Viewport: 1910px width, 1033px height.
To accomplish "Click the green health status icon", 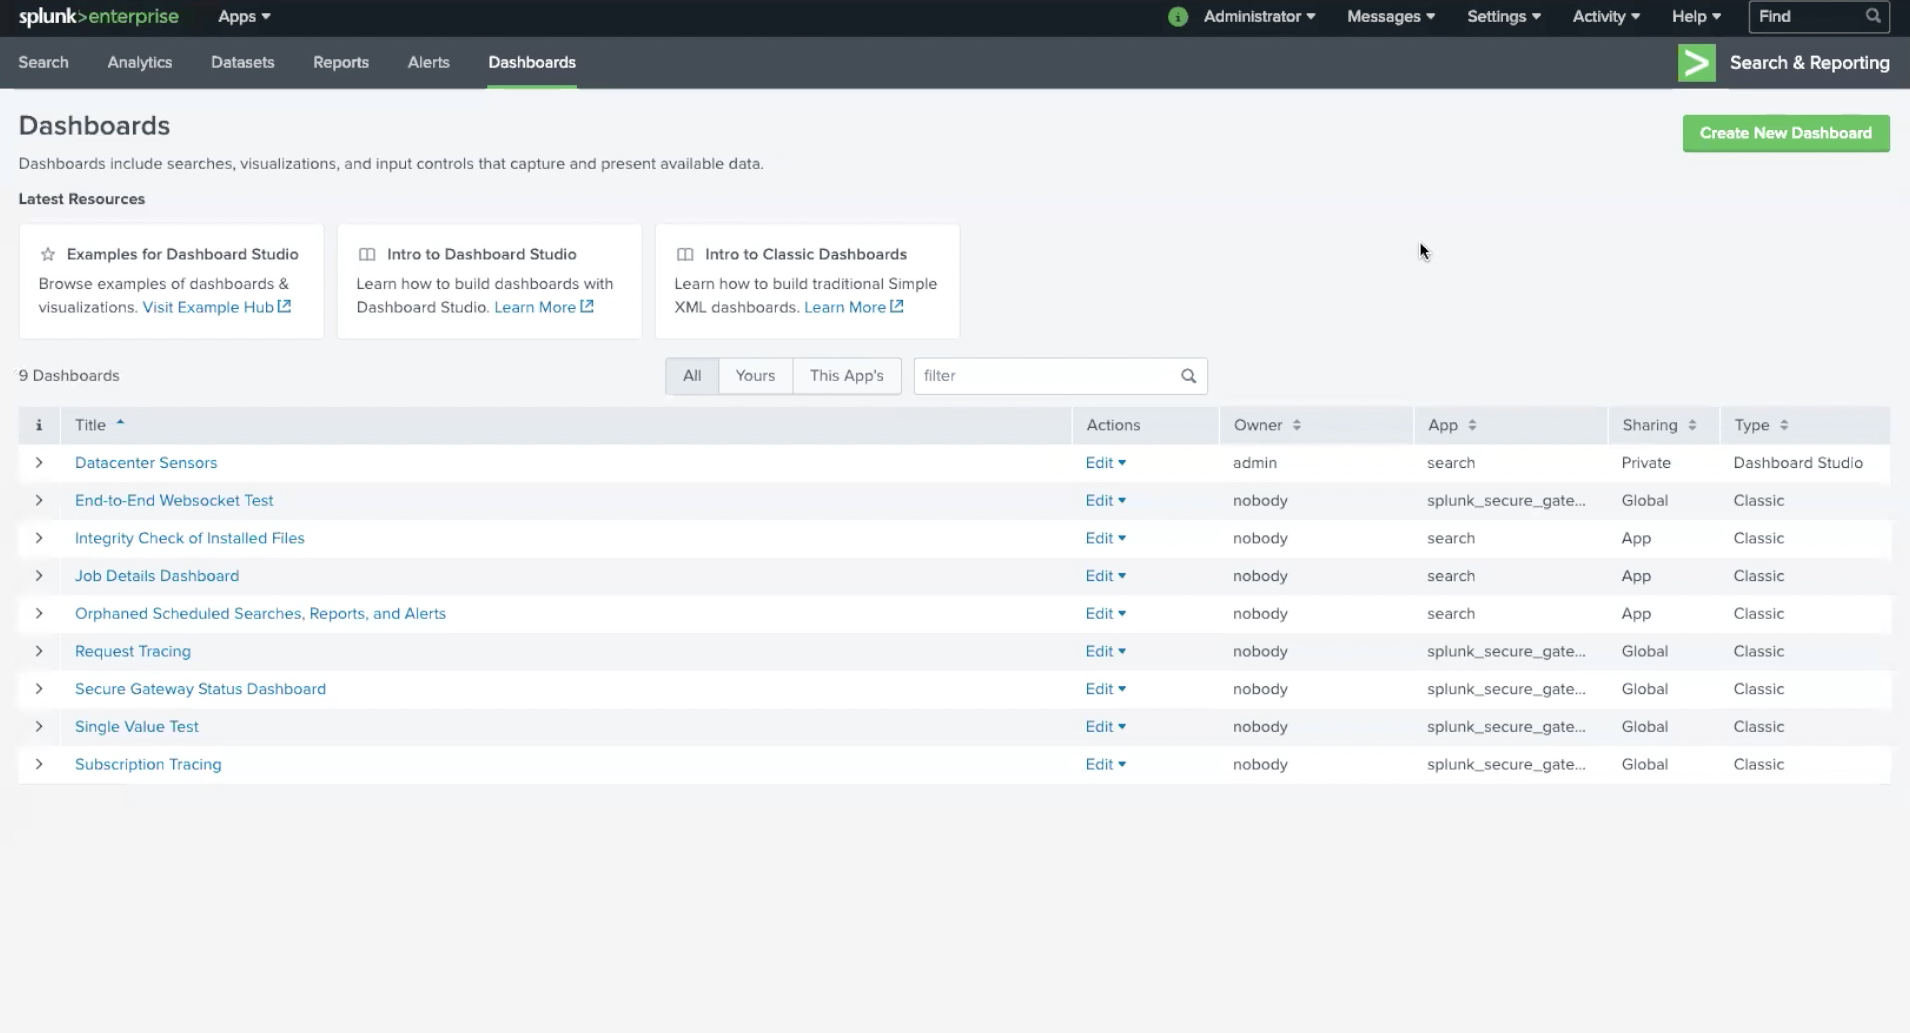I will point(1178,17).
